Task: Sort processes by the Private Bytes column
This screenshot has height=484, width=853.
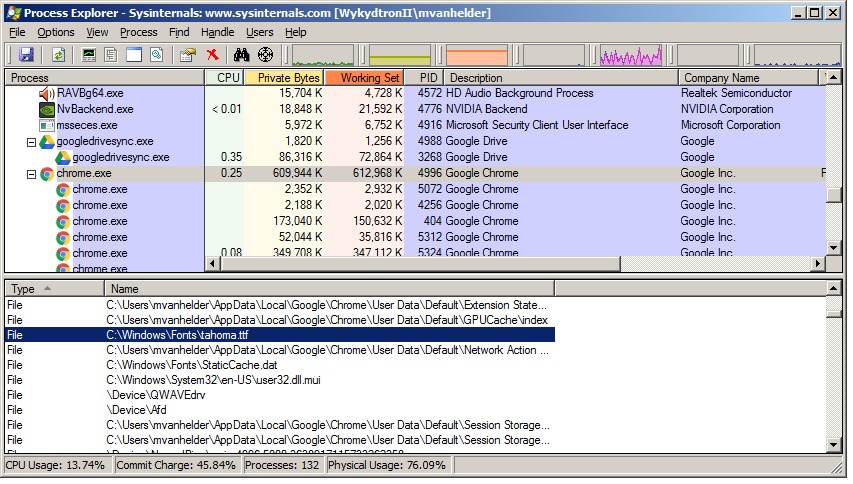Action: click(283, 77)
